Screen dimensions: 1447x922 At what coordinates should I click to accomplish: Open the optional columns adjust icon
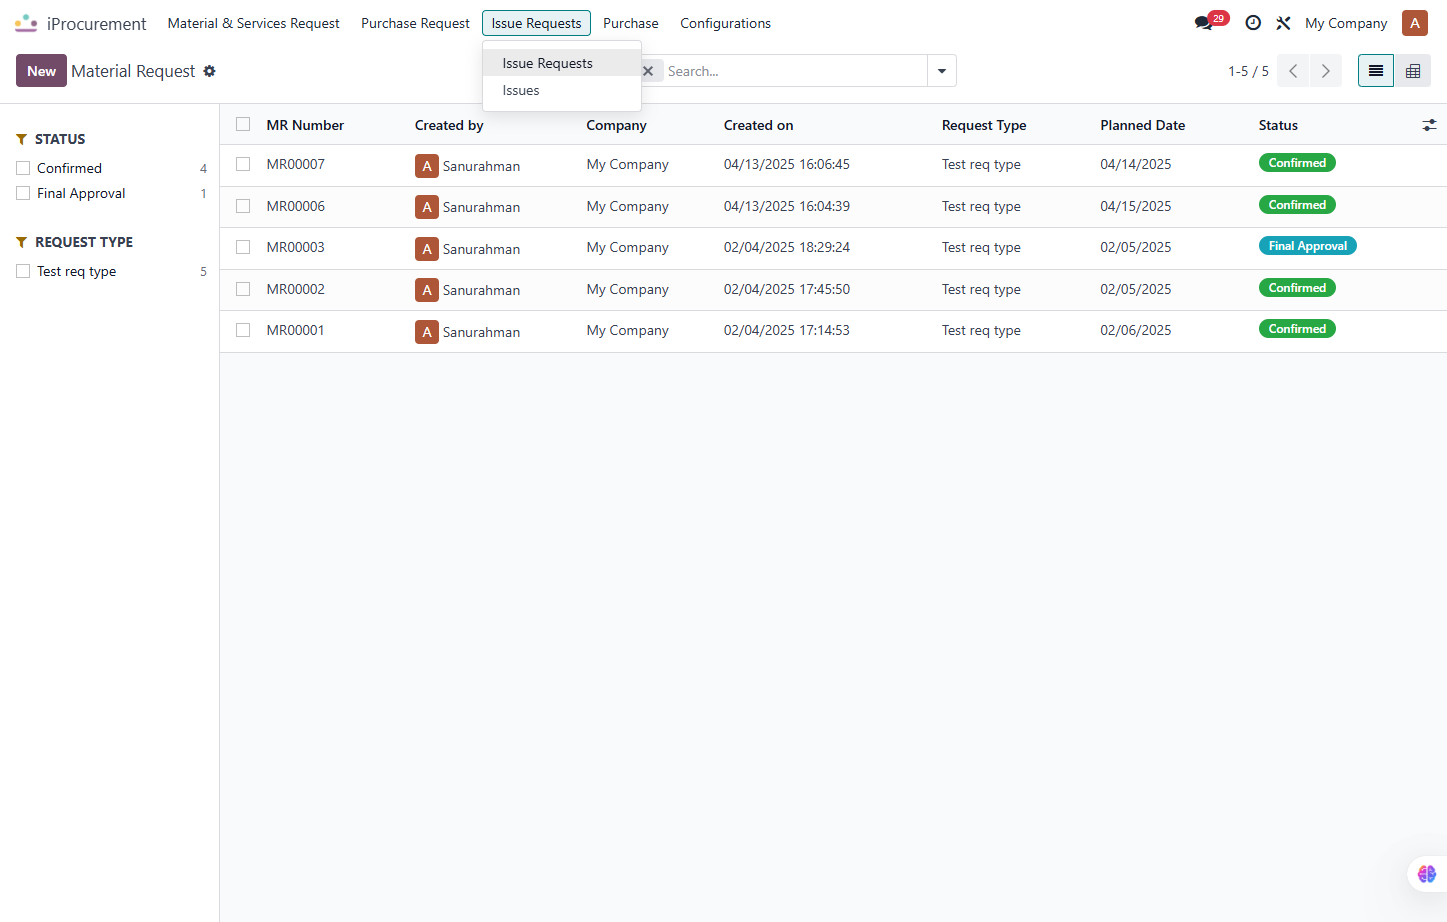[x=1429, y=125]
